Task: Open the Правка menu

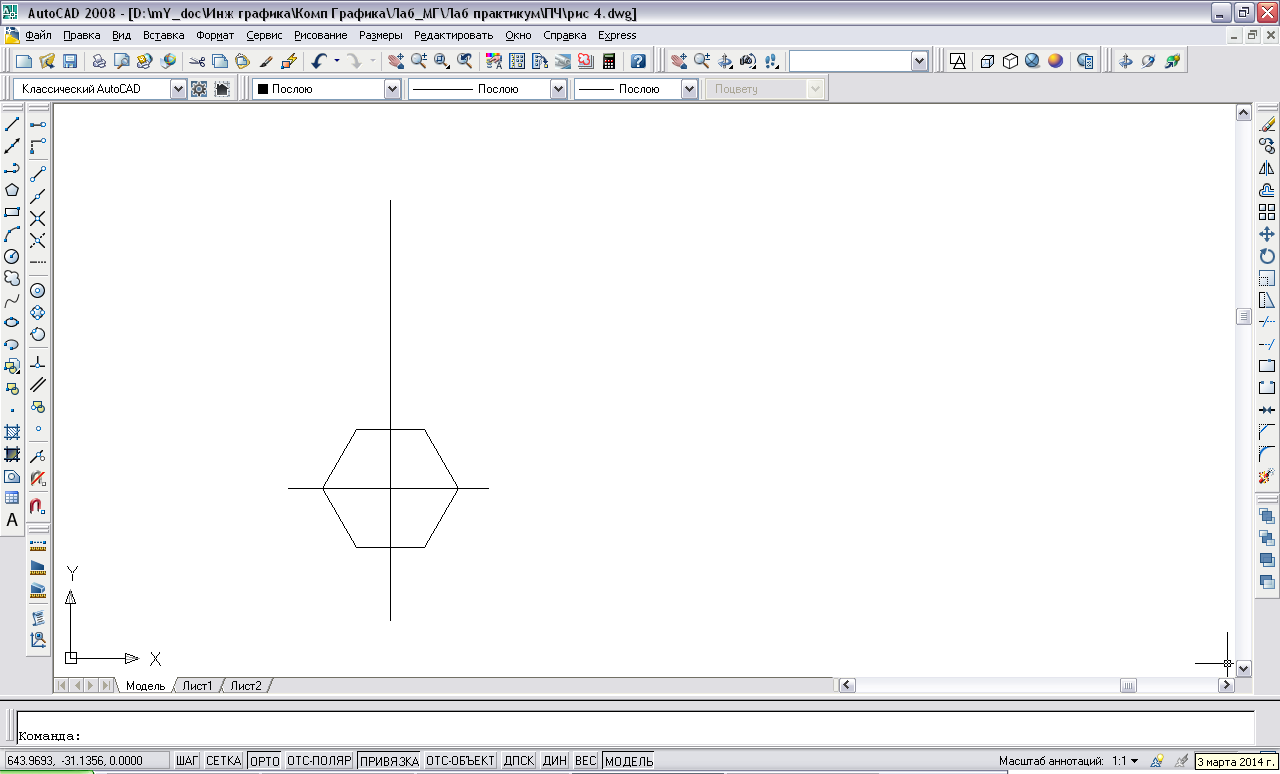Action: coord(82,35)
